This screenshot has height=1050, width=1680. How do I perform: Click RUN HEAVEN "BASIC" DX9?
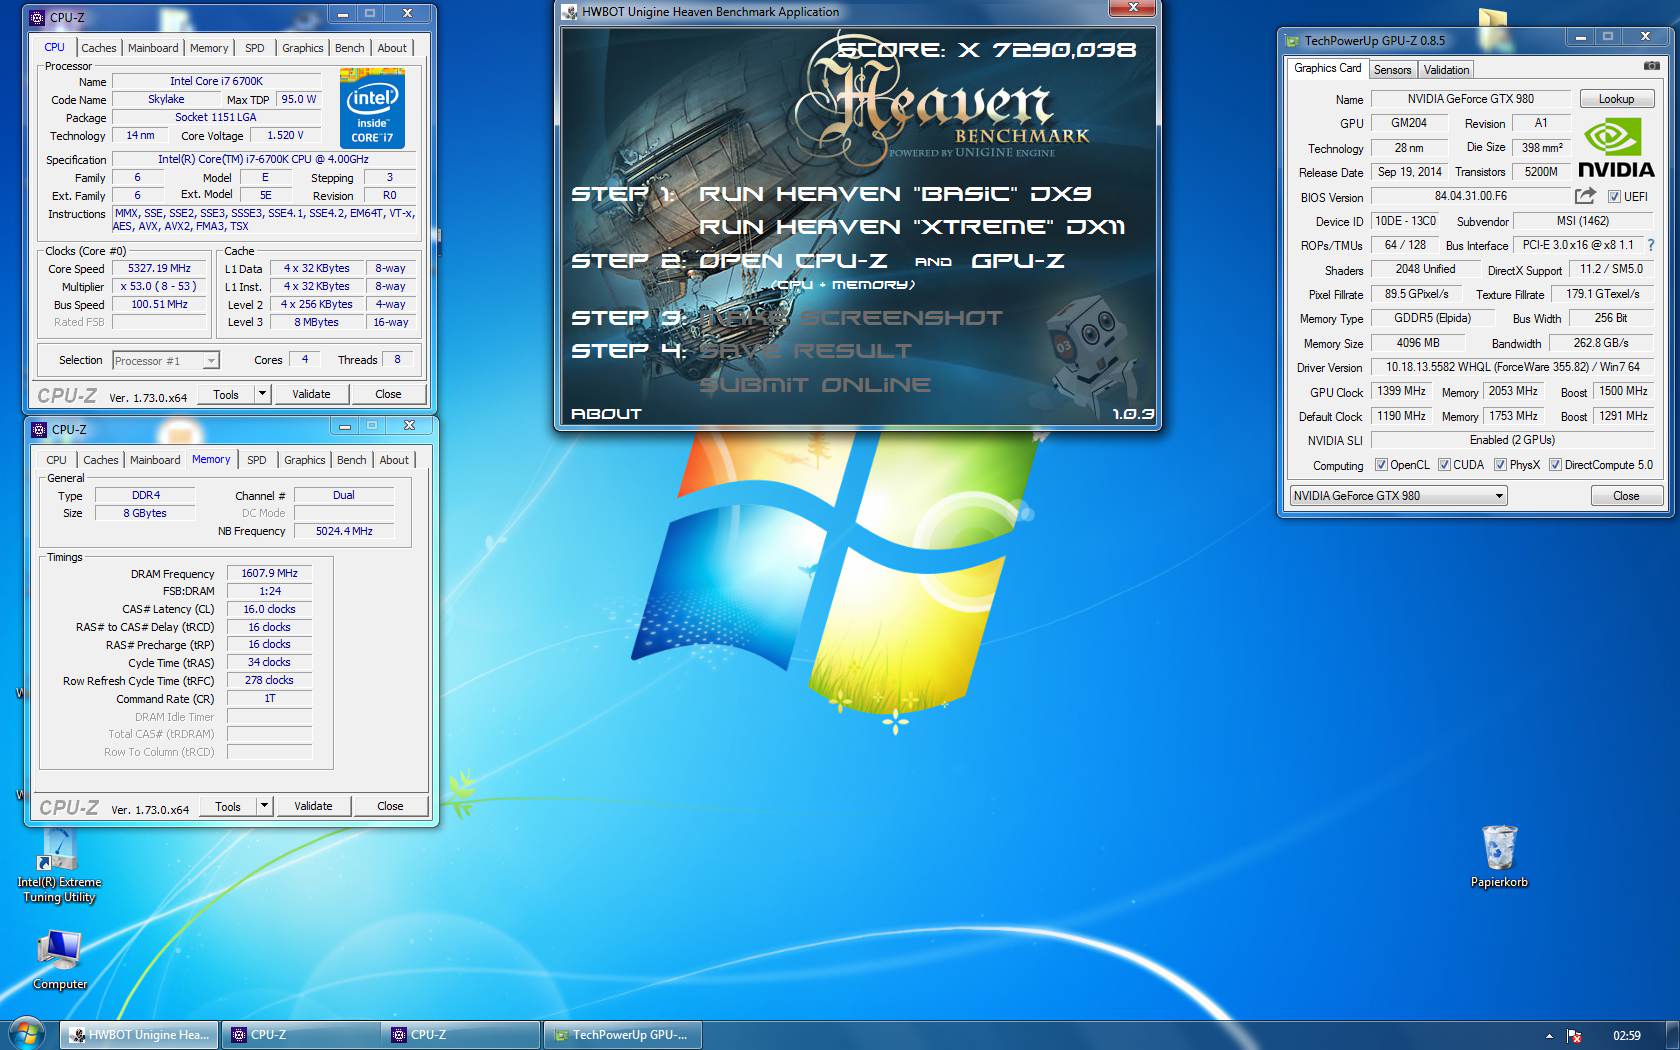(895, 194)
